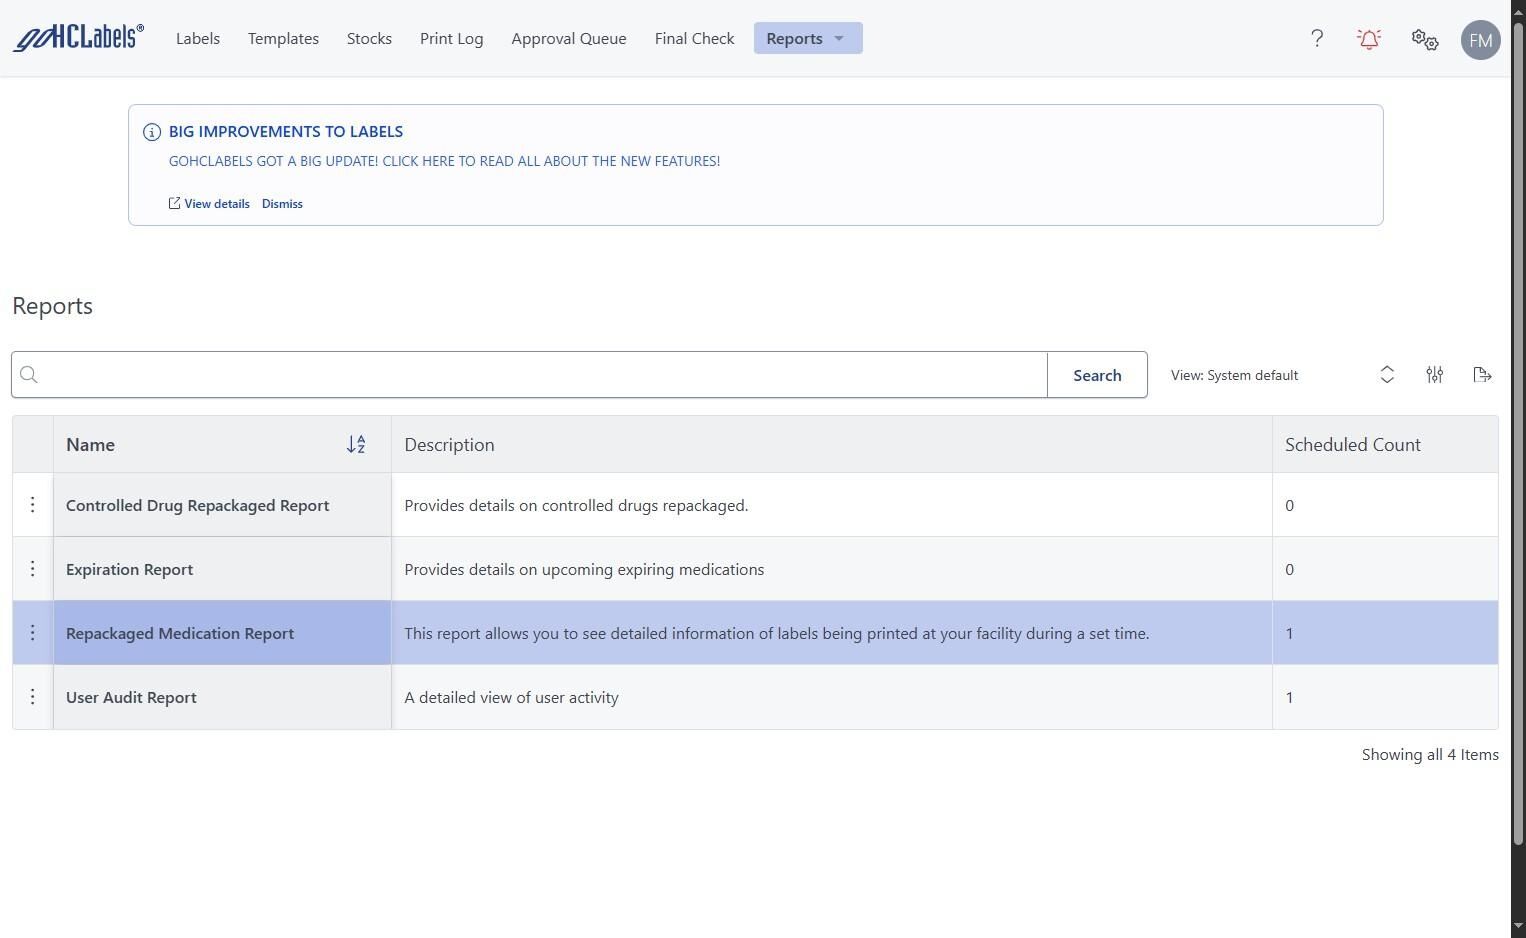The height and width of the screenshot is (938, 1526).
Task: Open the FM user avatar menu
Action: 1480,40
